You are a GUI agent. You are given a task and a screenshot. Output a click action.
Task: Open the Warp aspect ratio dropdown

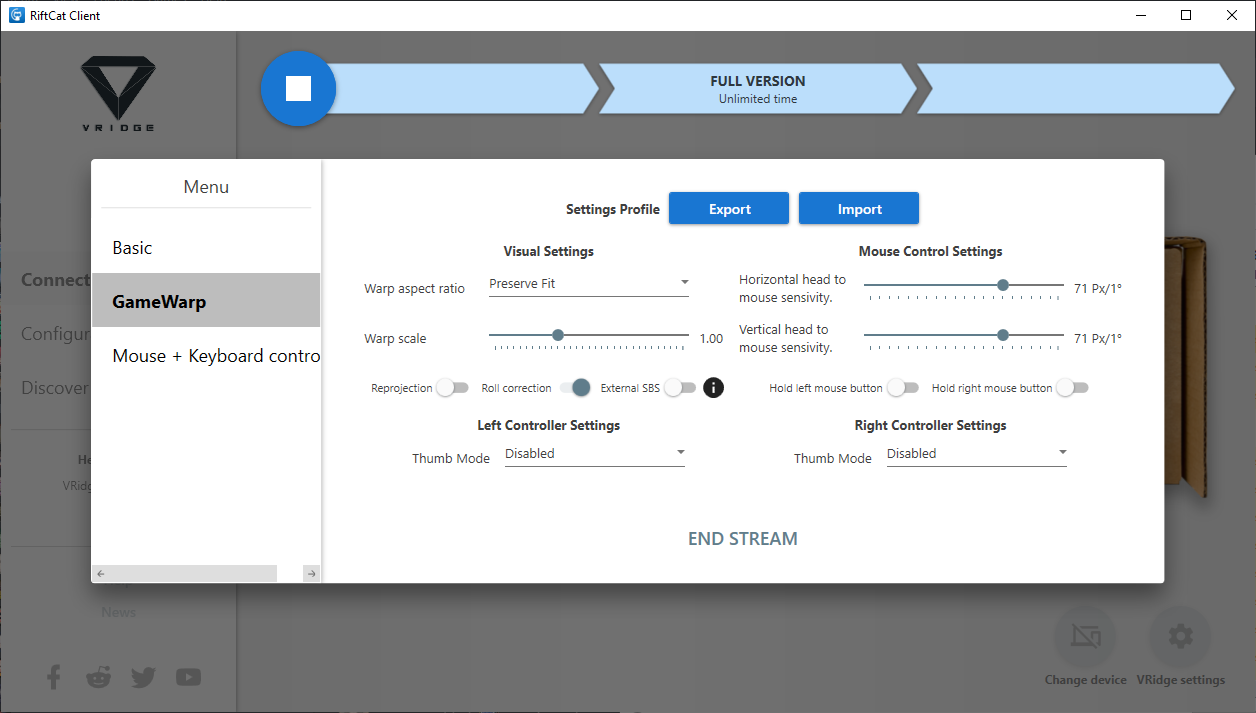tap(589, 284)
